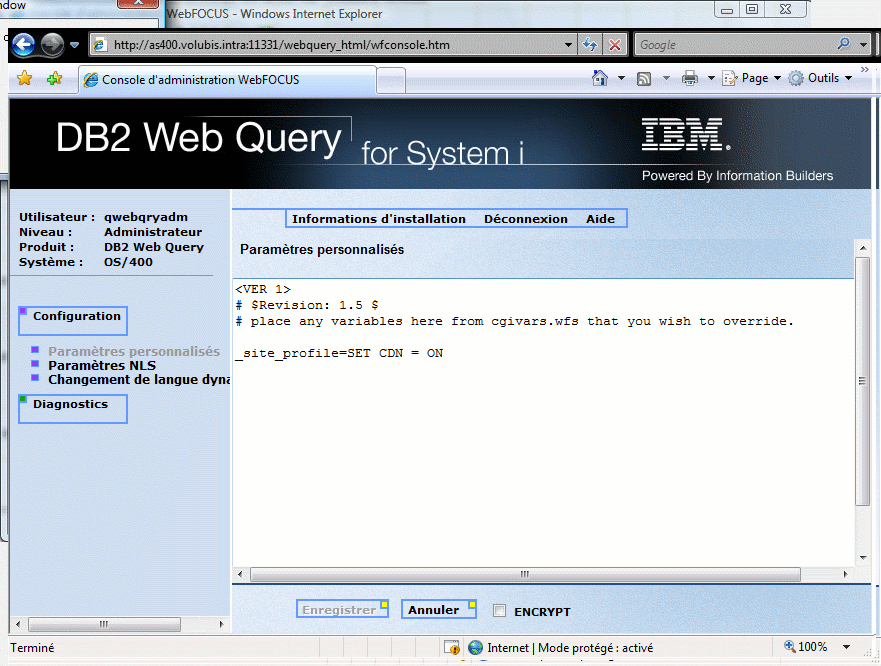Open Changement de langue dynamique item

coord(139,379)
